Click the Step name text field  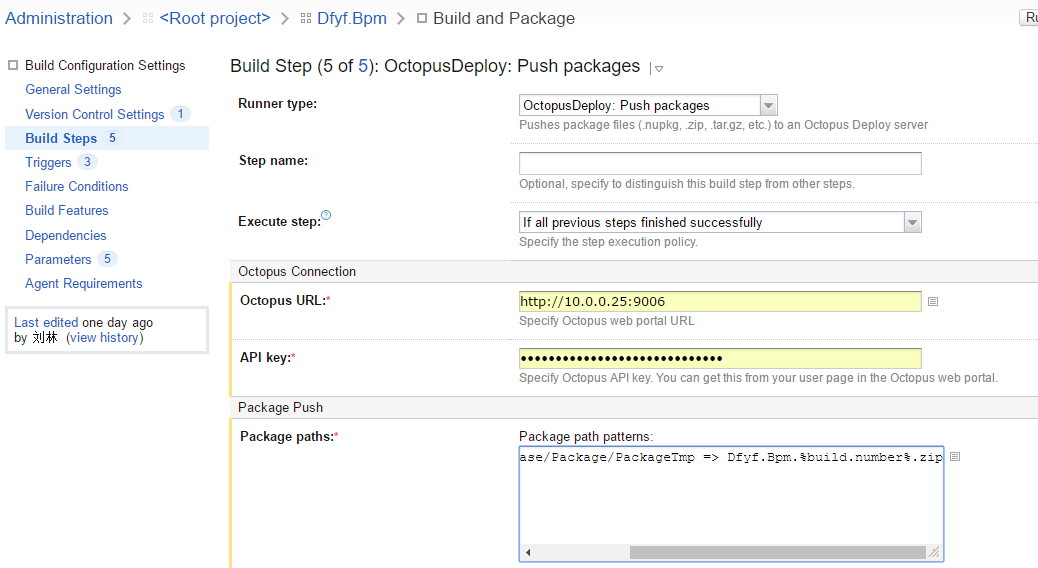coord(719,164)
